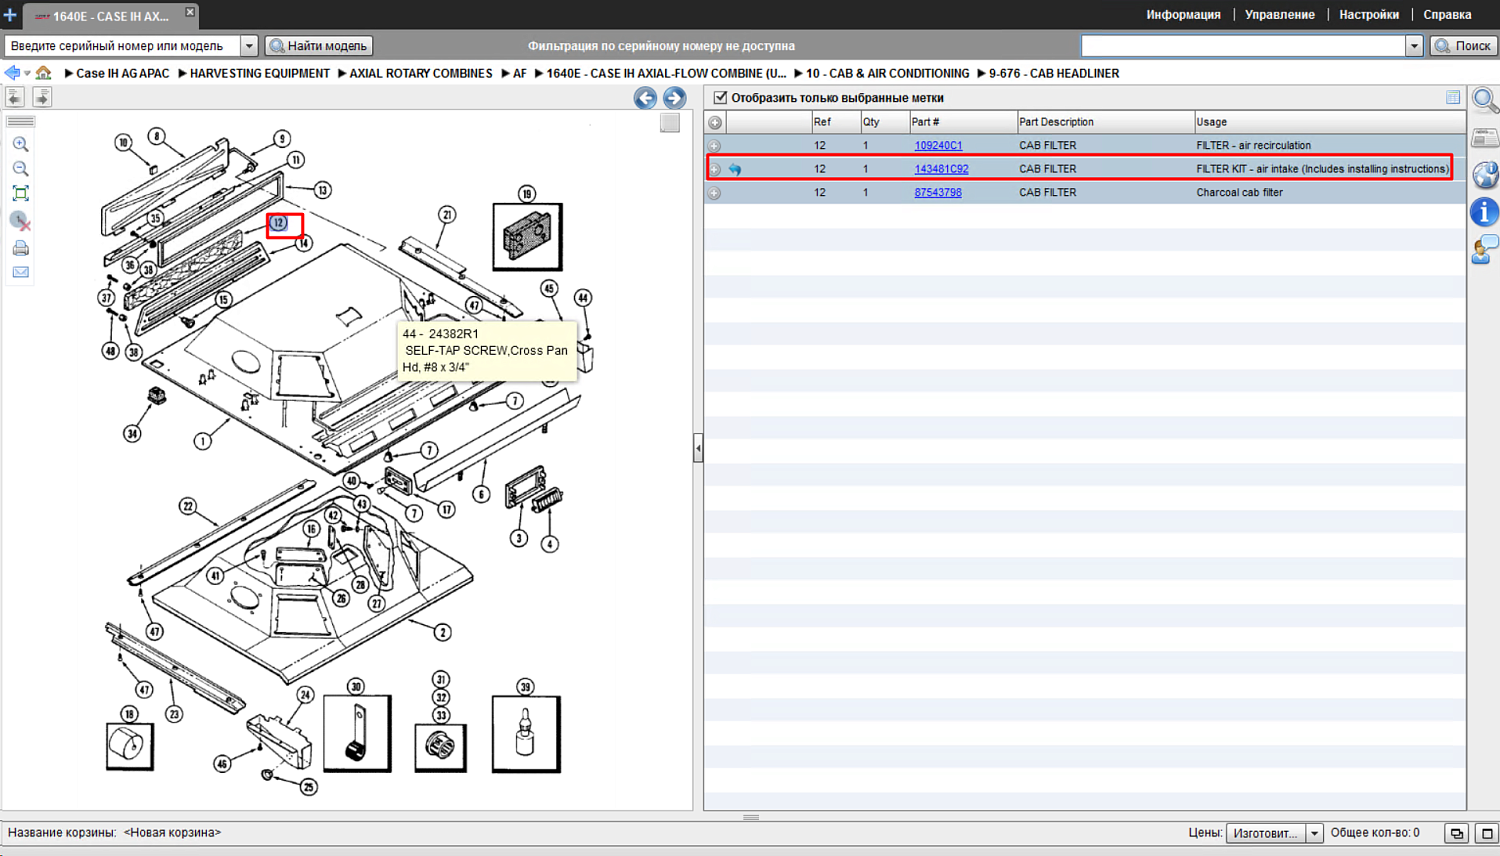1500x856 pixels.
Task: Add part 109240C1 row with plus icon
Action: 715,146
